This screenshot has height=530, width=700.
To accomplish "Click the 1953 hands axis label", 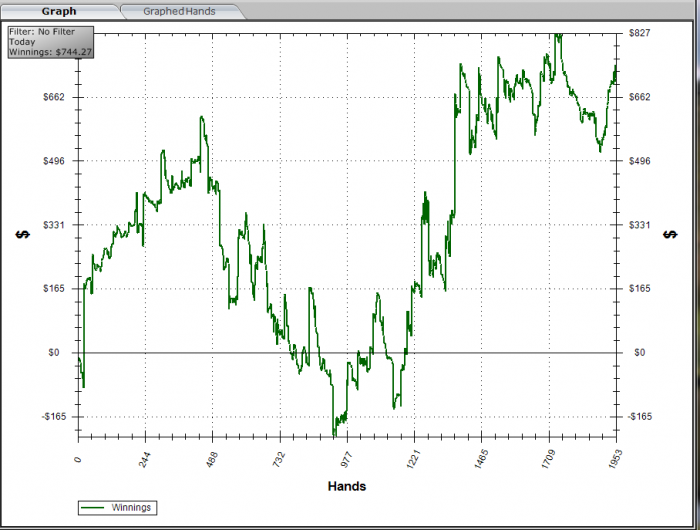I will 616,459.
